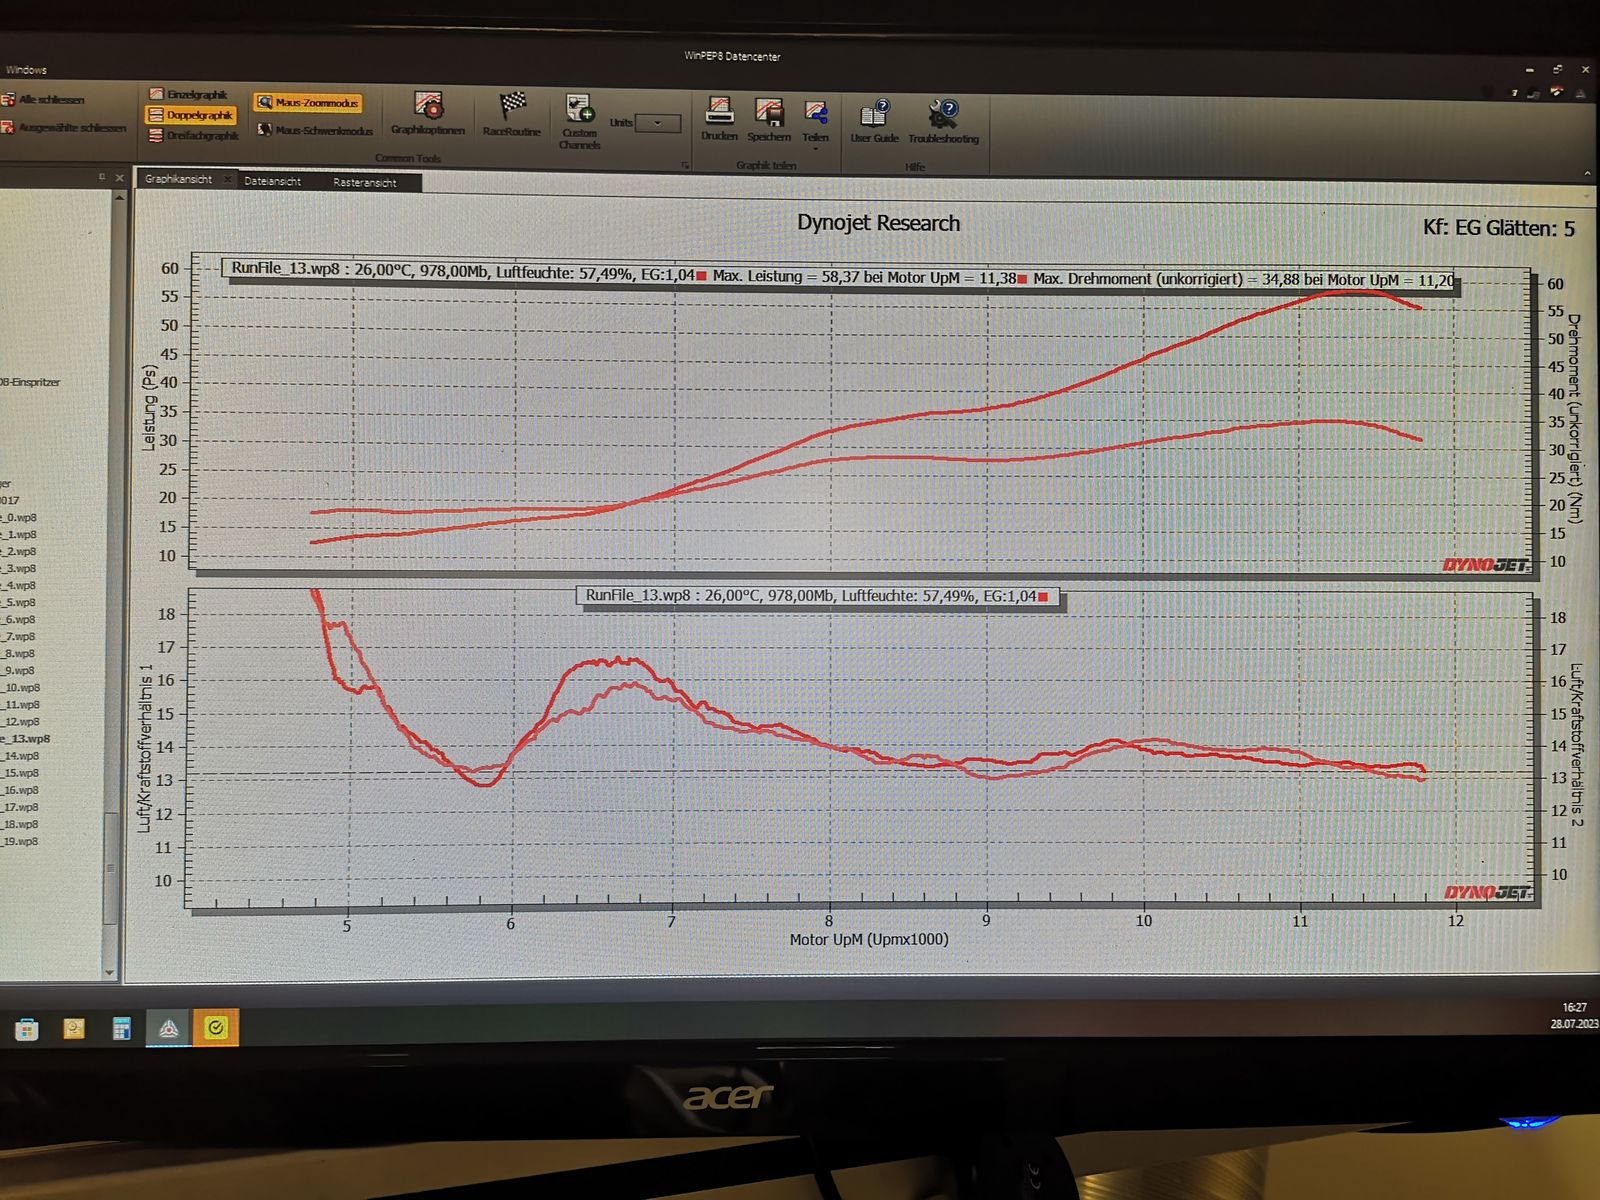The width and height of the screenshot is (1600, 1200).
Task: Select run file 14.wp8 in list
Action: point(20,756)
